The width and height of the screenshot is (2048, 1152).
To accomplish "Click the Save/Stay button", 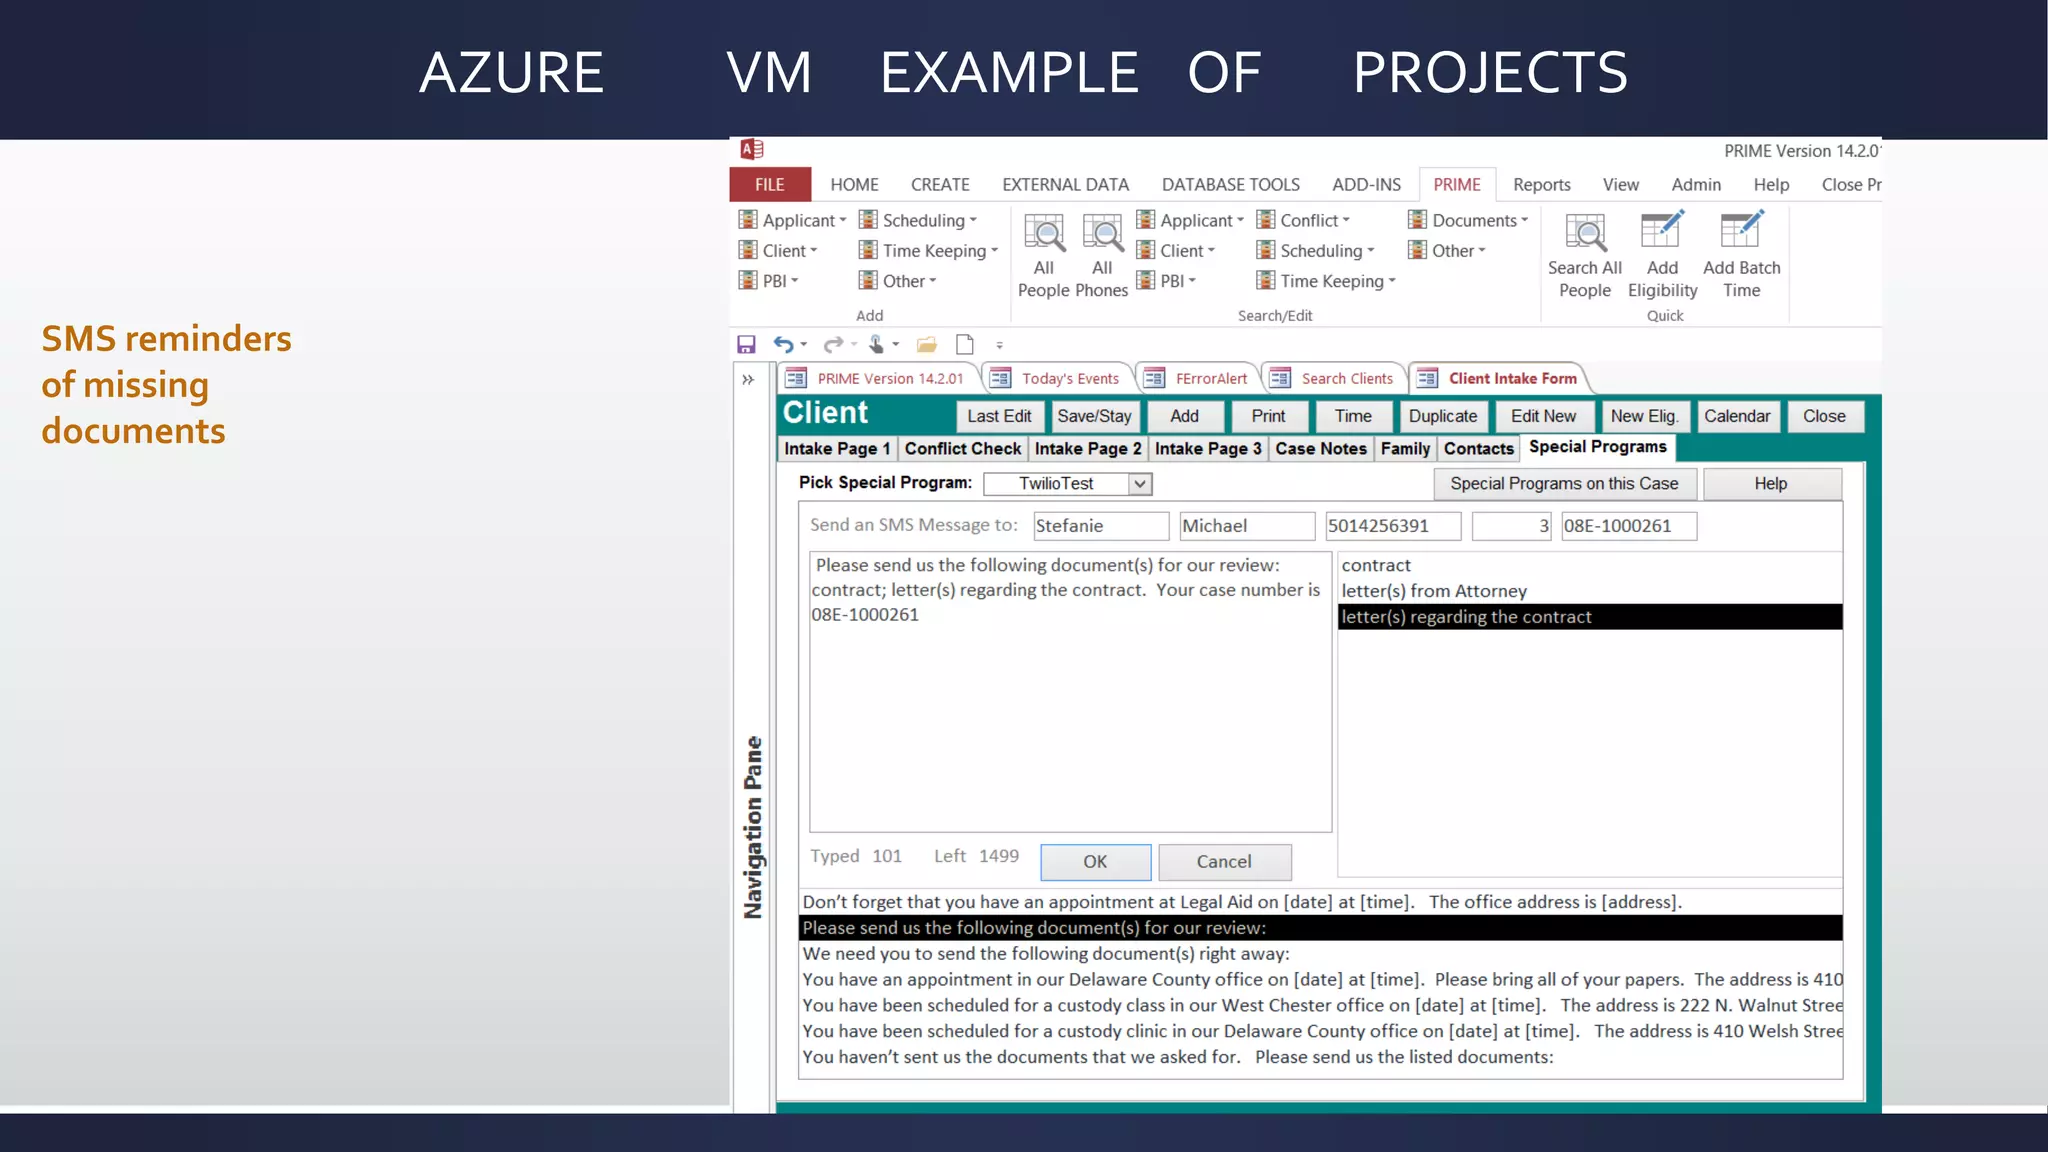I will pos(1094,417).
